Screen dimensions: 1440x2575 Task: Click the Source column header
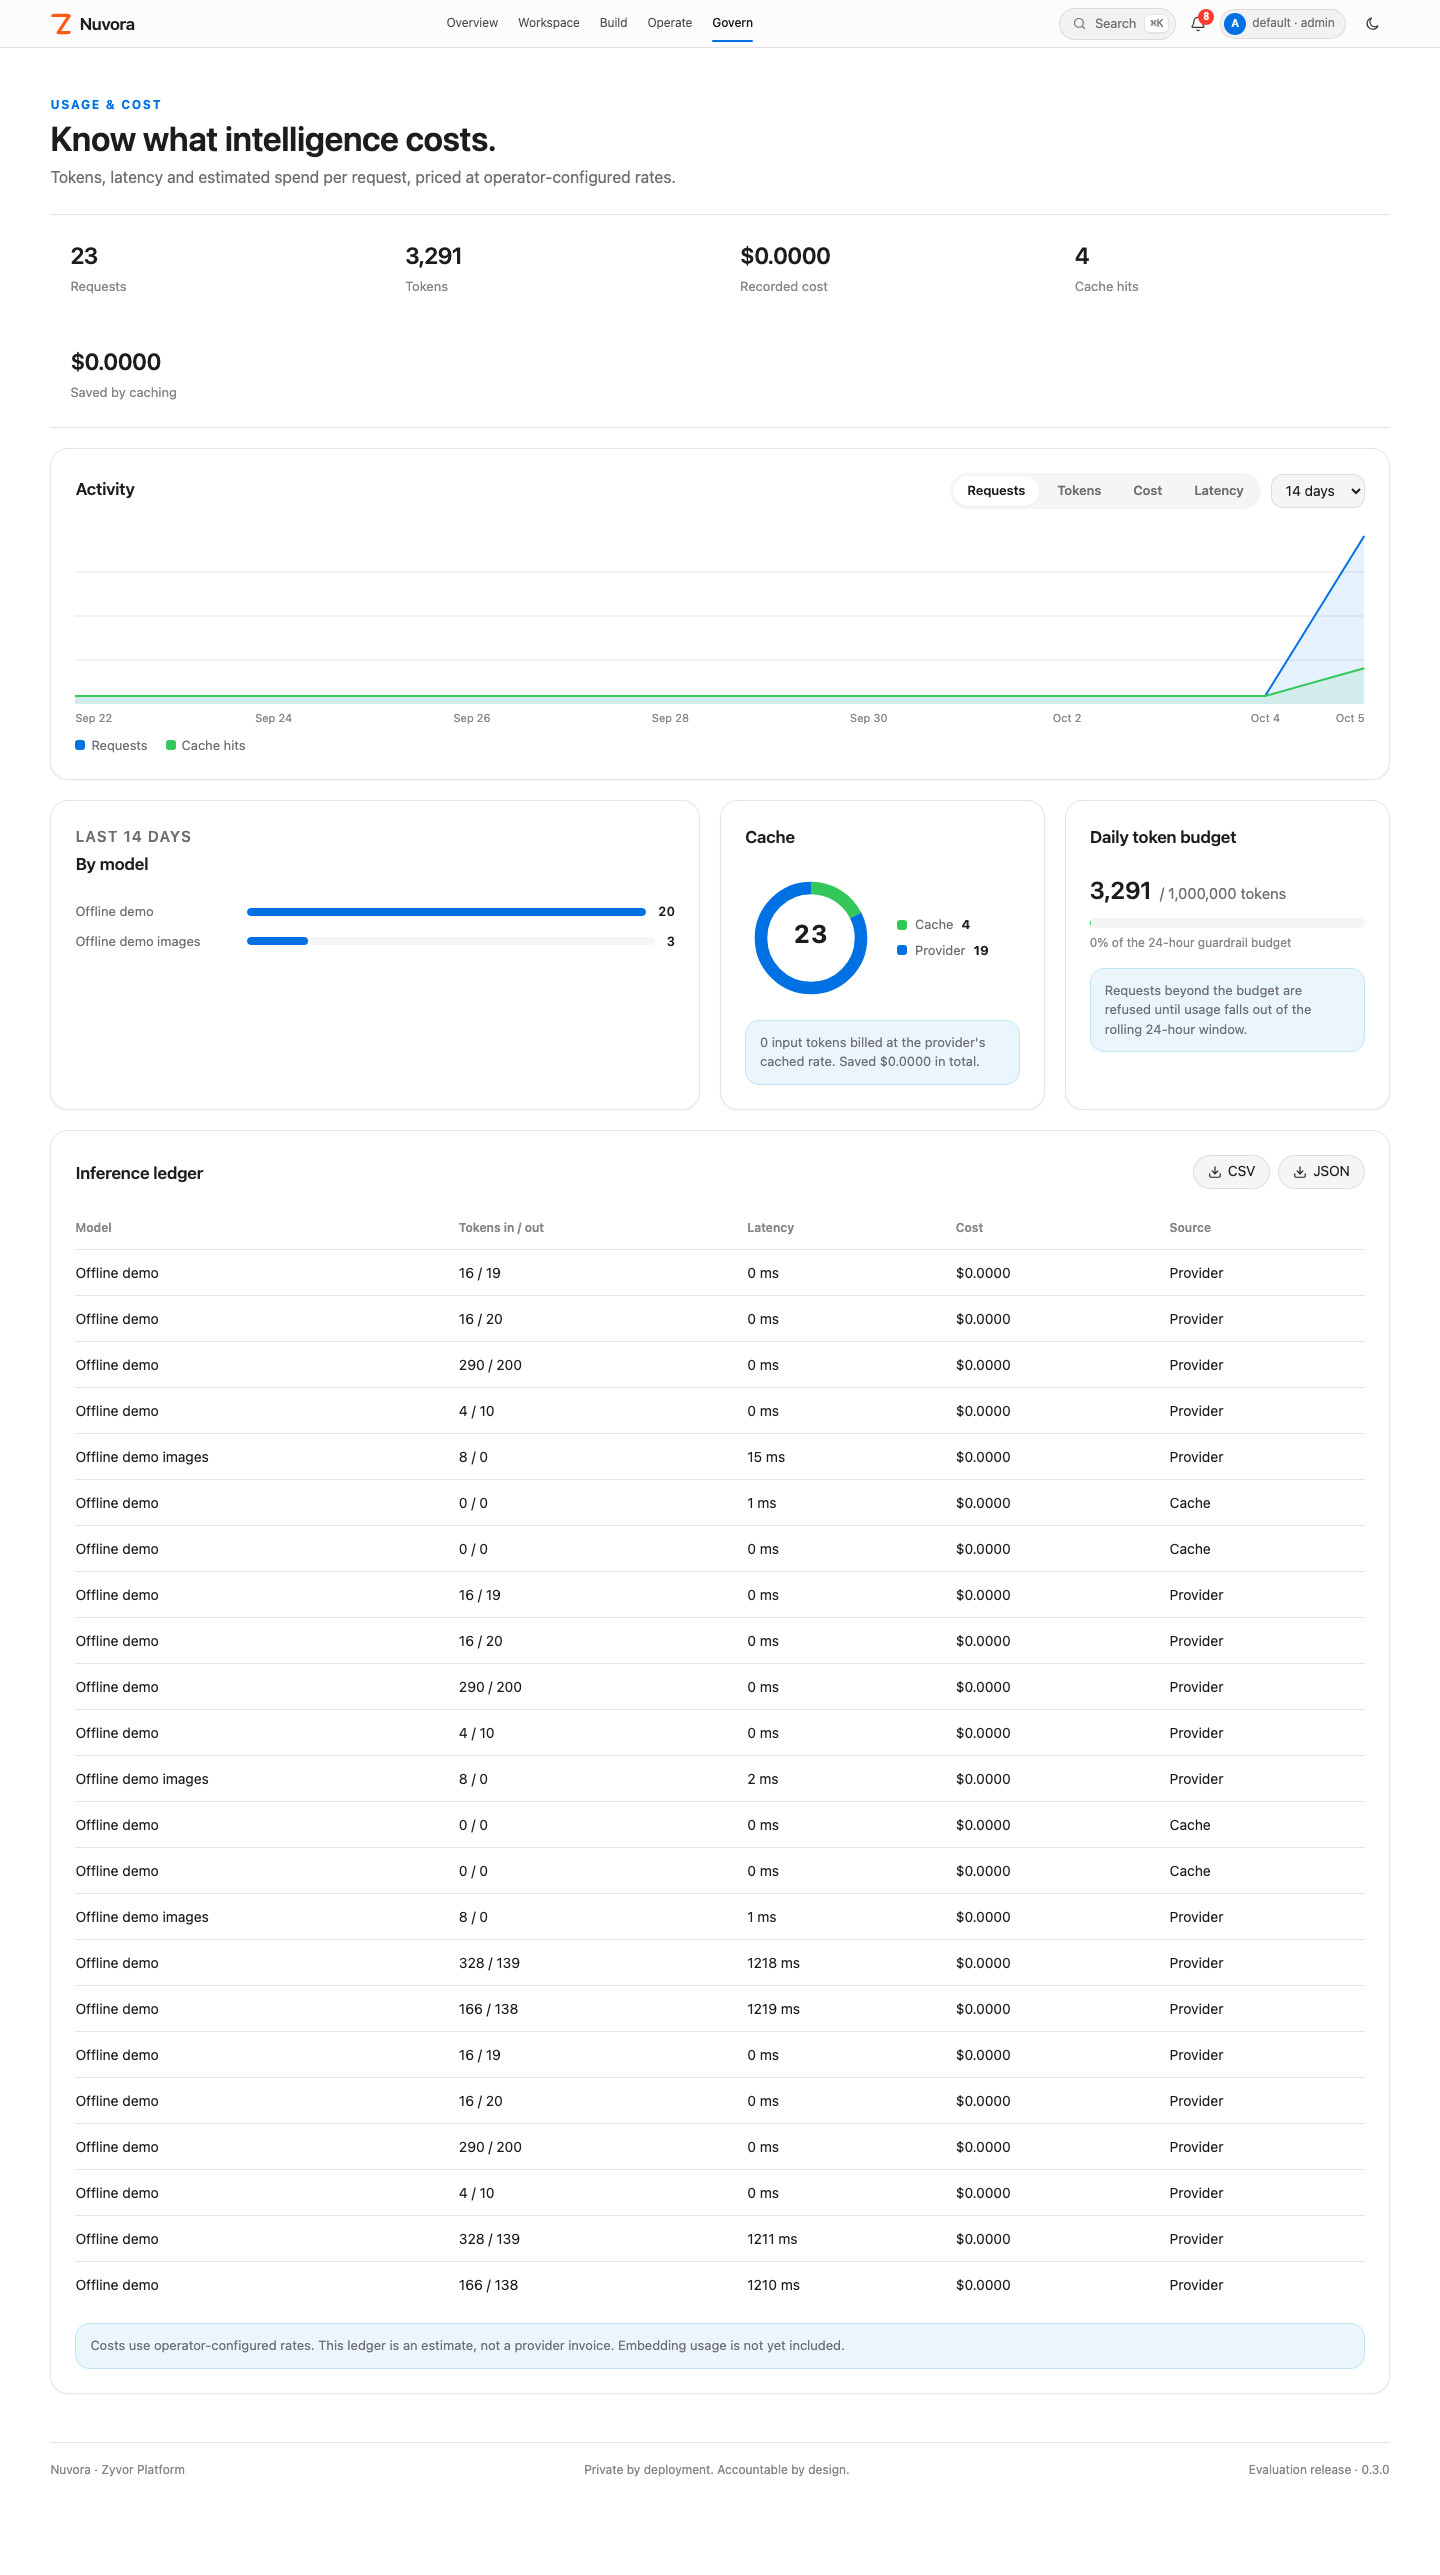tap(1190, 1228)
